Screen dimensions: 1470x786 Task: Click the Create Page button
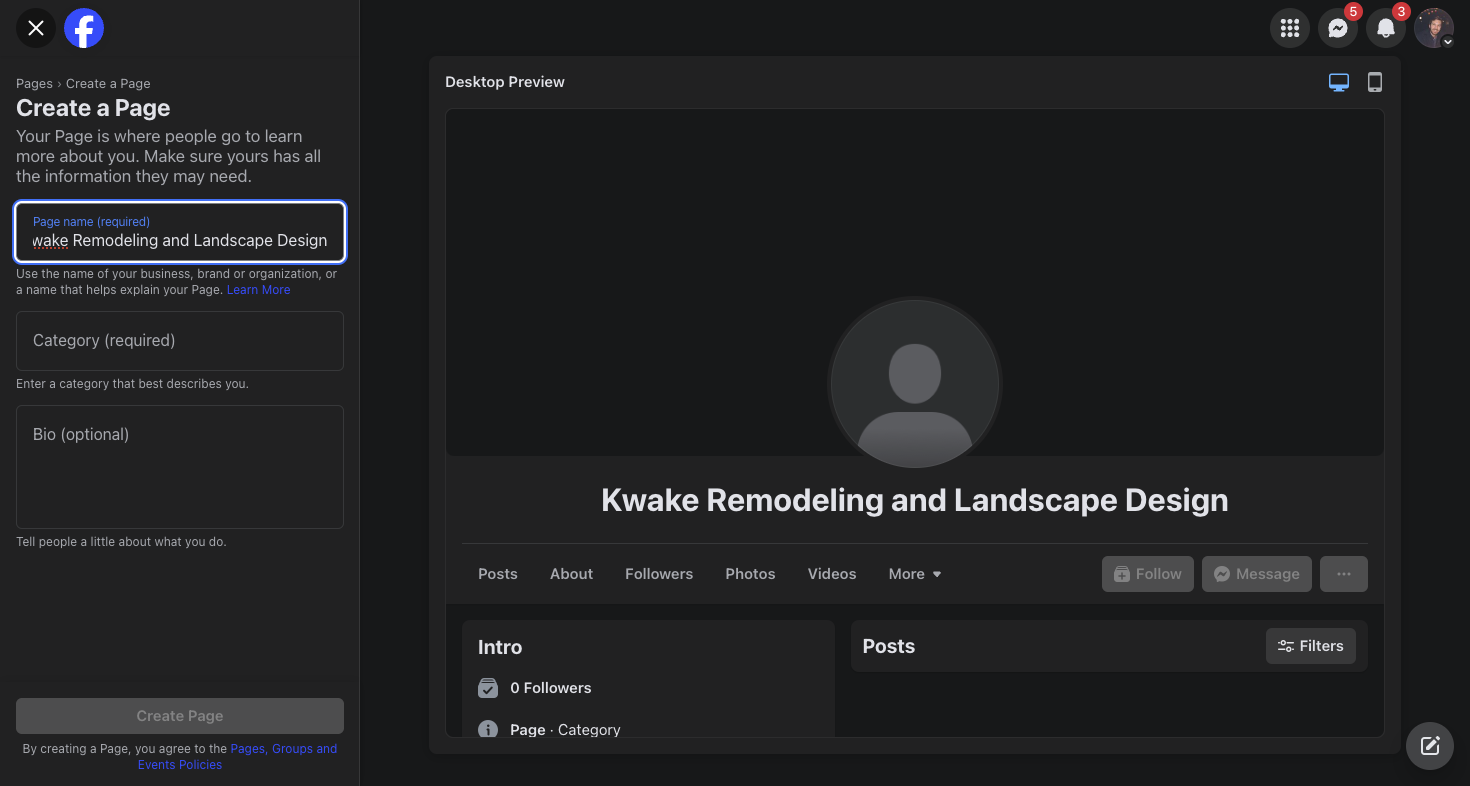pyautogui.click(x=180, y=716)
